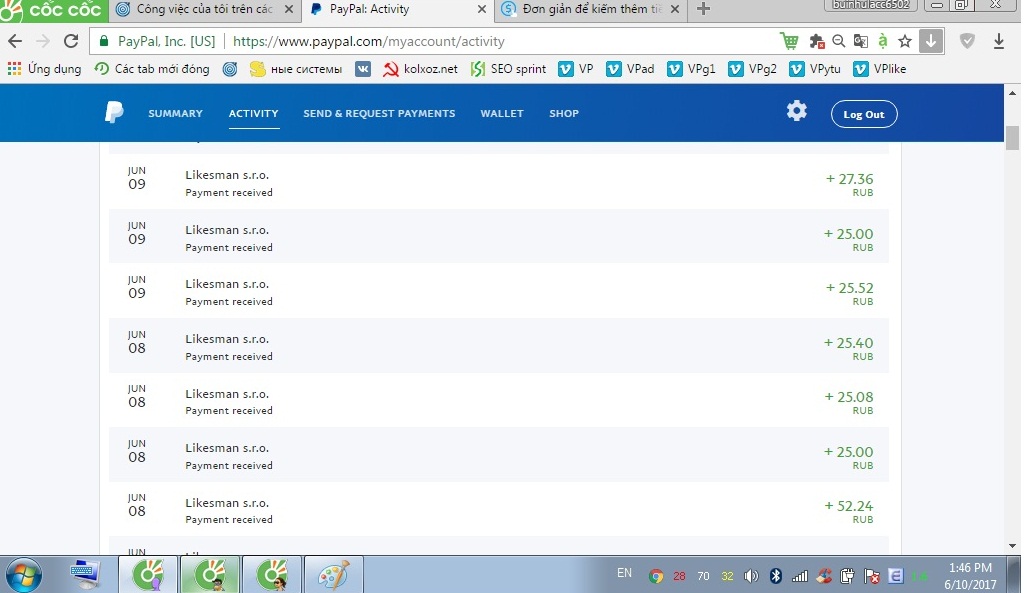Open the ные системы bookmark

coord(296,69)
